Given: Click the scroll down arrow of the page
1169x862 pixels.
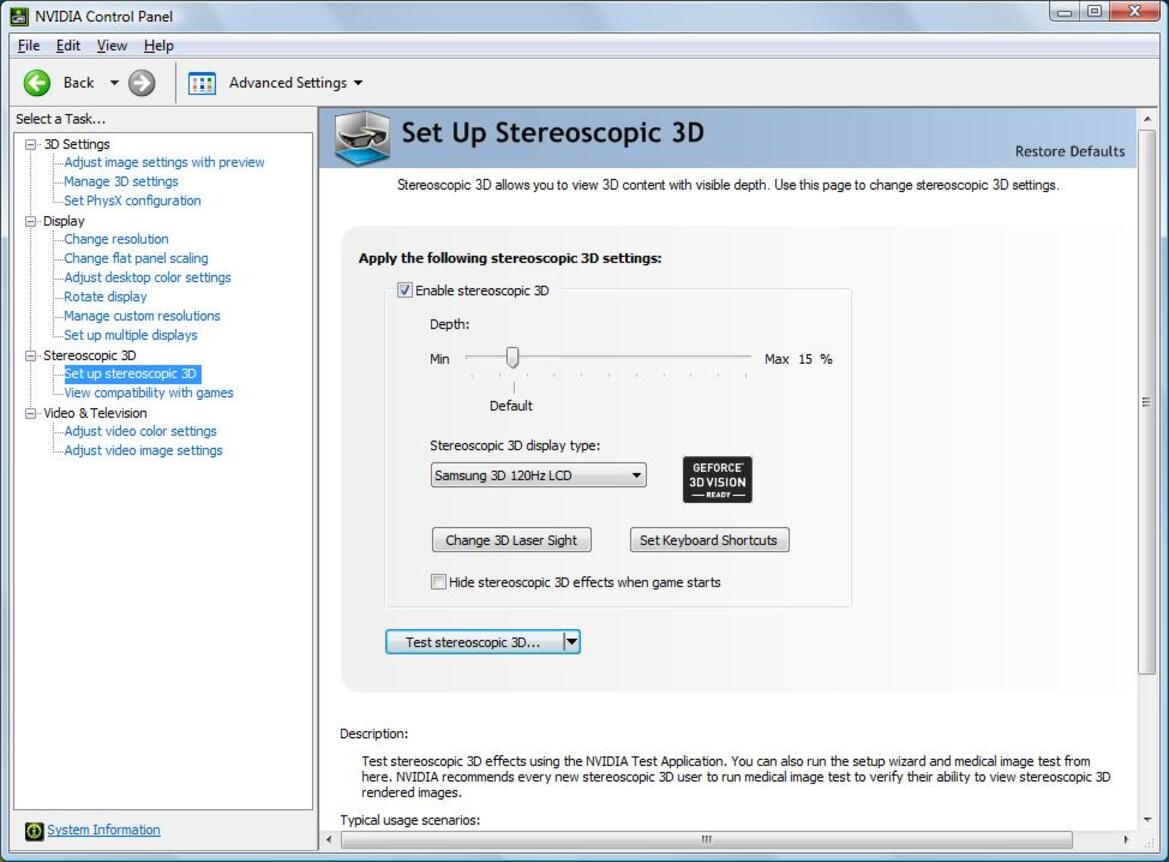Looking at the screenshot, I should coord(1147,820).
